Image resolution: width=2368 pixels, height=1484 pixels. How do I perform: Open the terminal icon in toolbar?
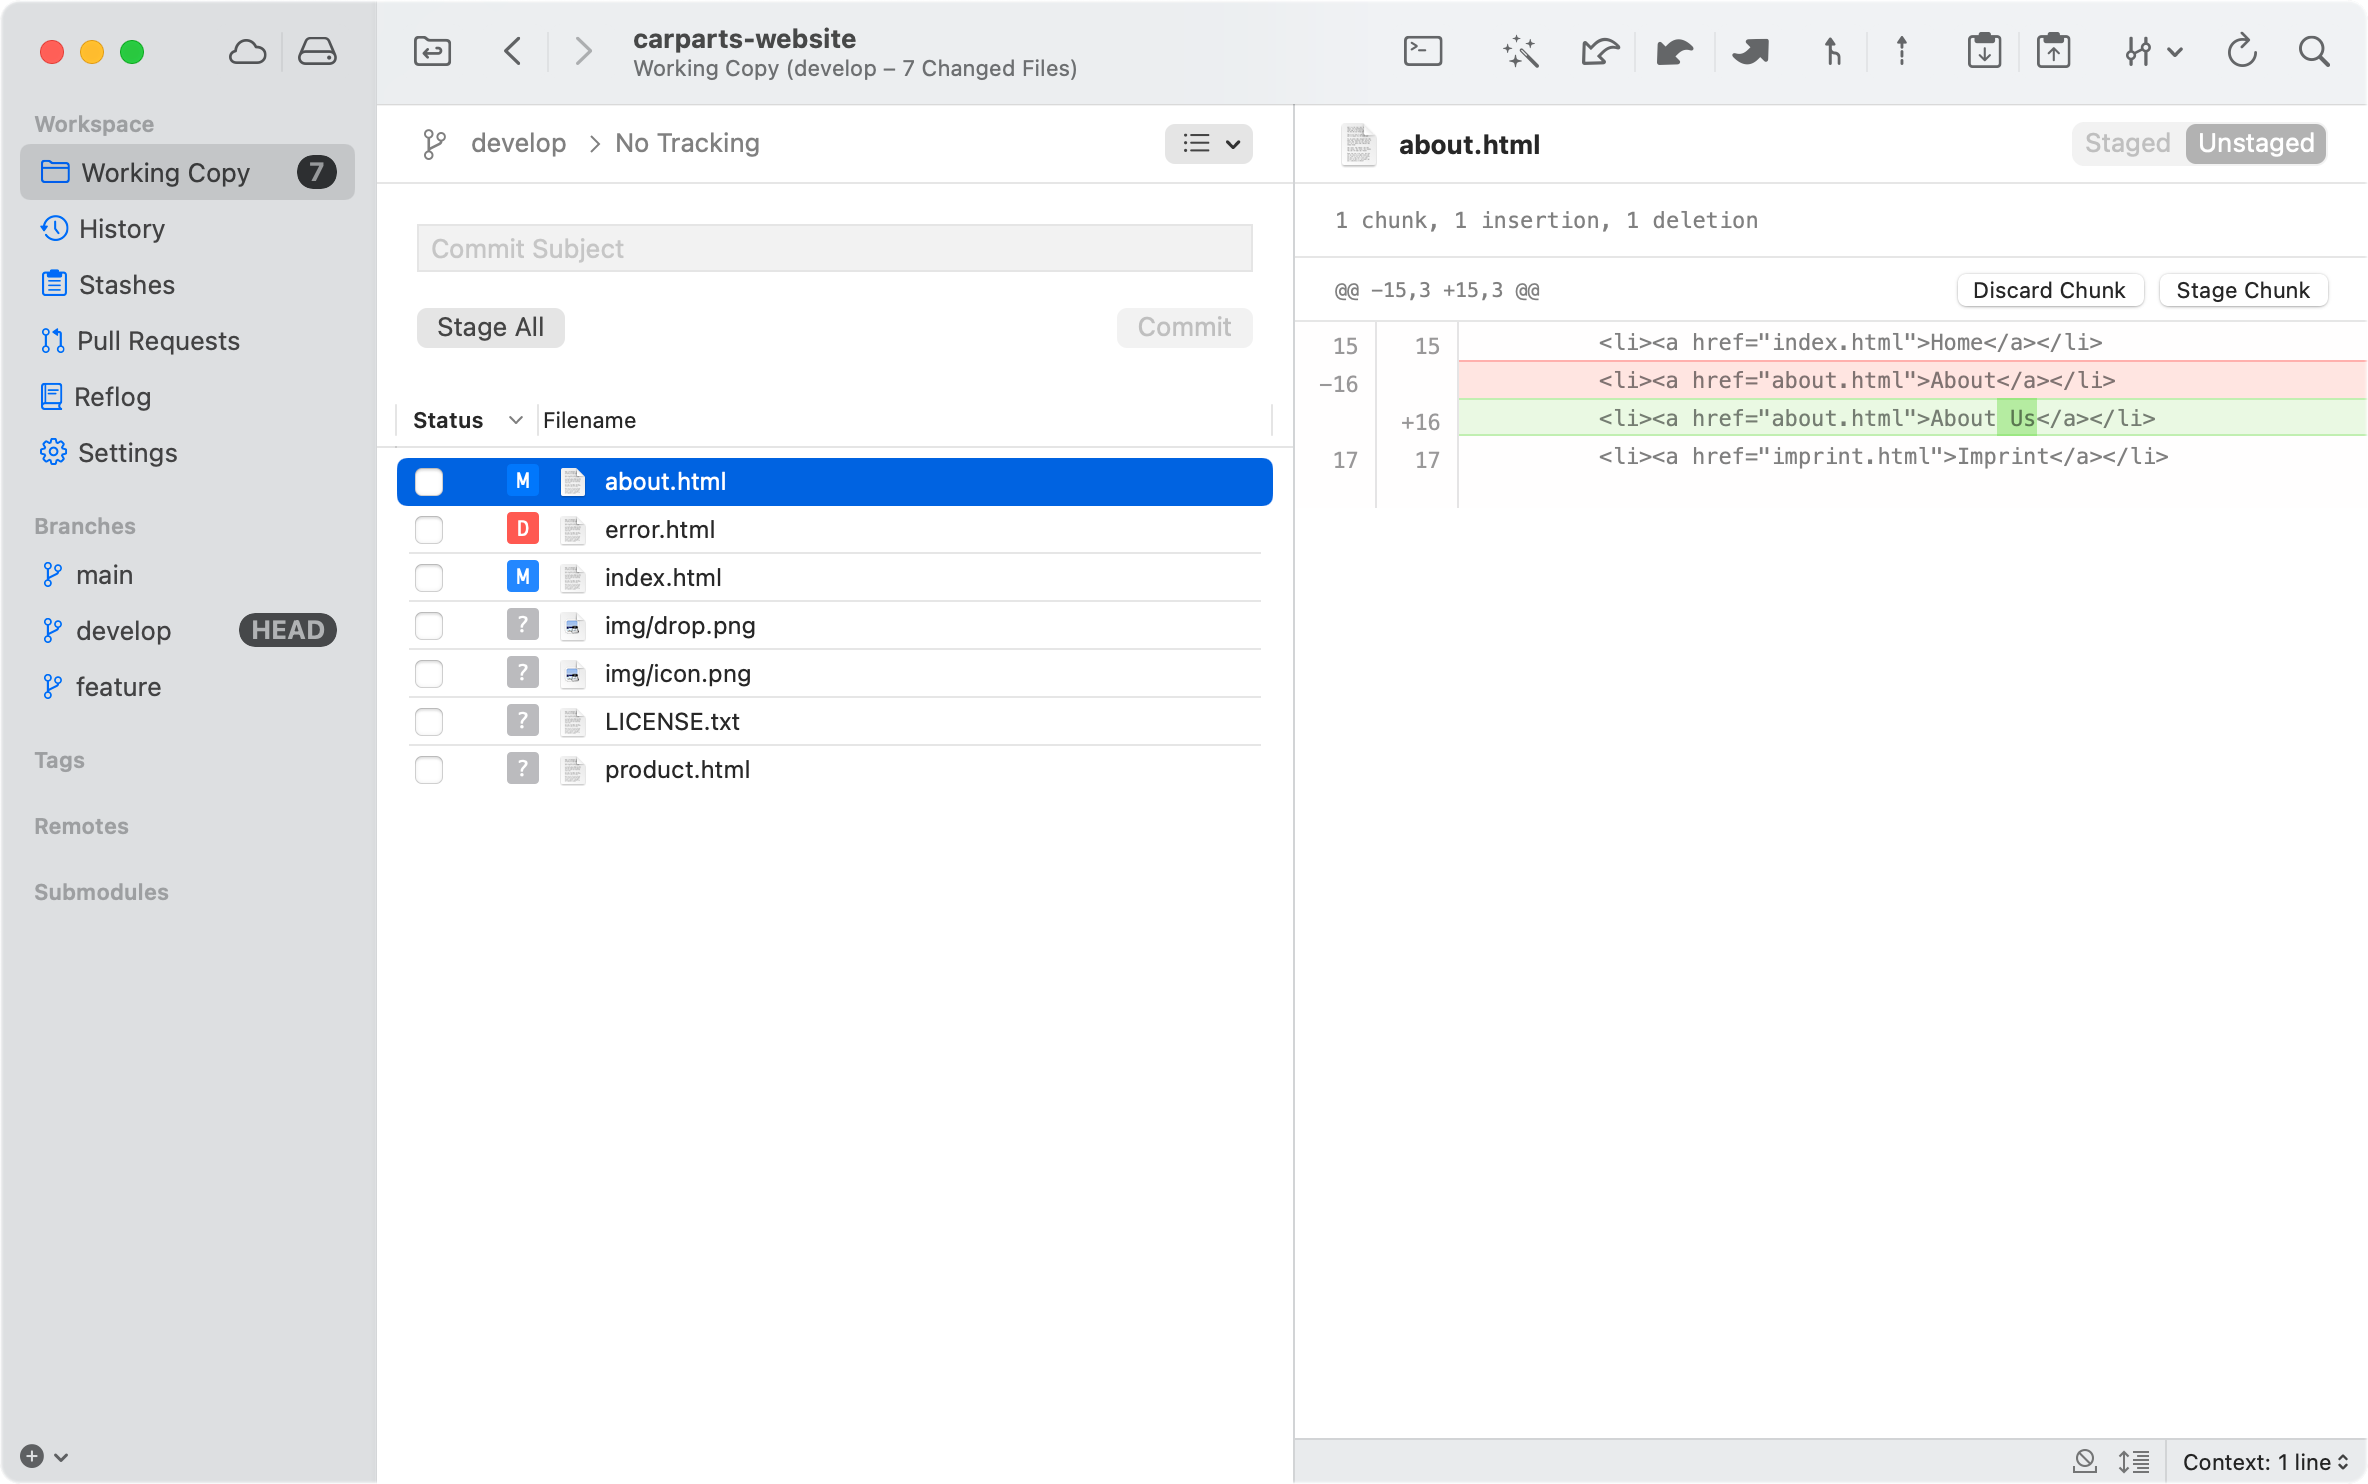(x=1422, y=51)
